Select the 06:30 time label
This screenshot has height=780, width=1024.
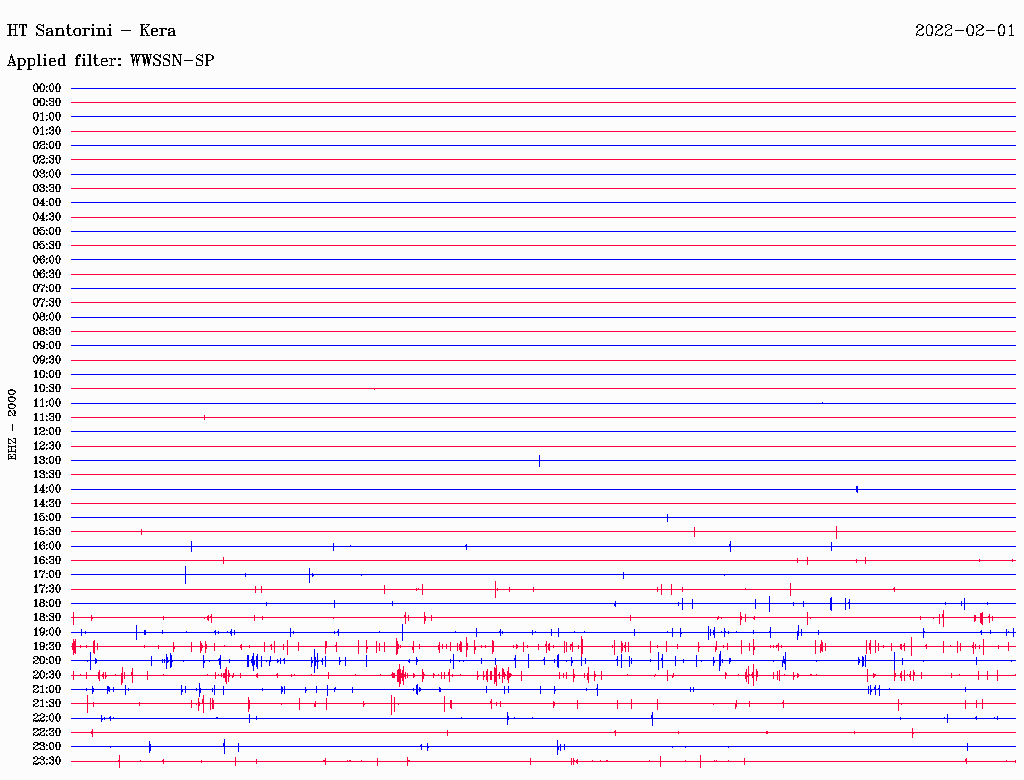pos(47,274)
